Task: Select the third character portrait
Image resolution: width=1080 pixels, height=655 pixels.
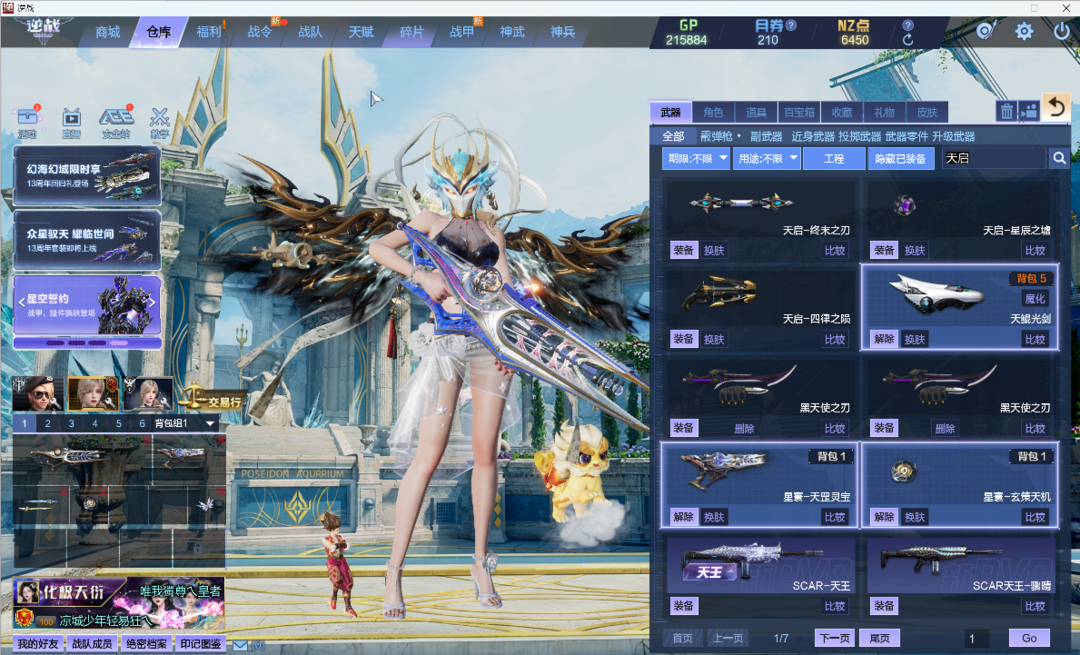Action: point(148,393)
